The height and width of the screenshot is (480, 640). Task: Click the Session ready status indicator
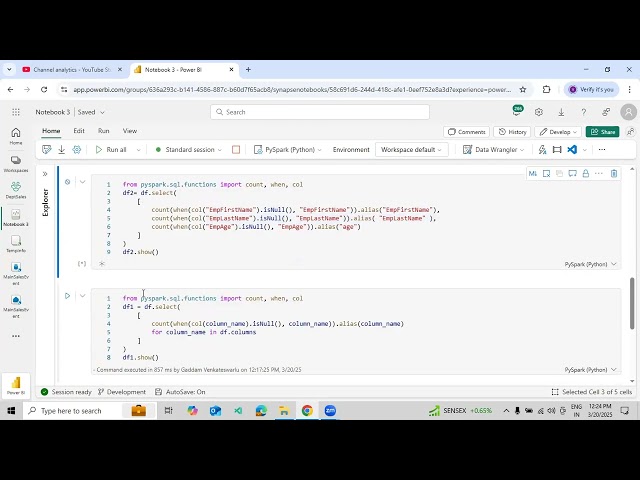(67, 392)
